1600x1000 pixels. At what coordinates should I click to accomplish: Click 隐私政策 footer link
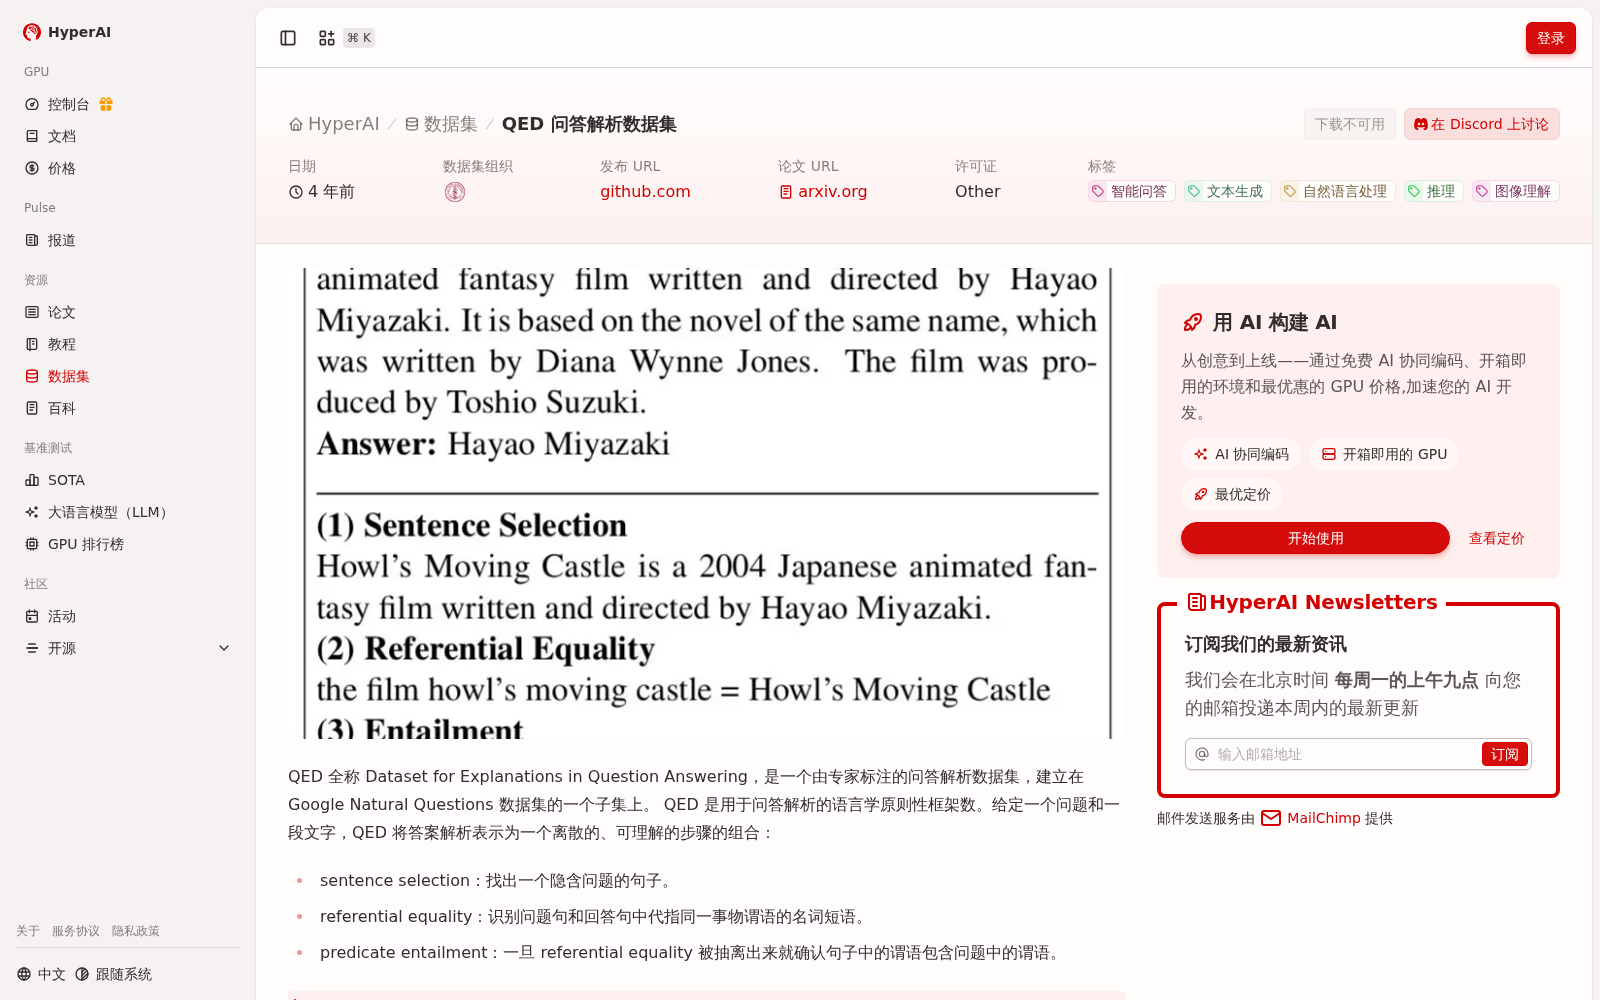tap(136, 931)
